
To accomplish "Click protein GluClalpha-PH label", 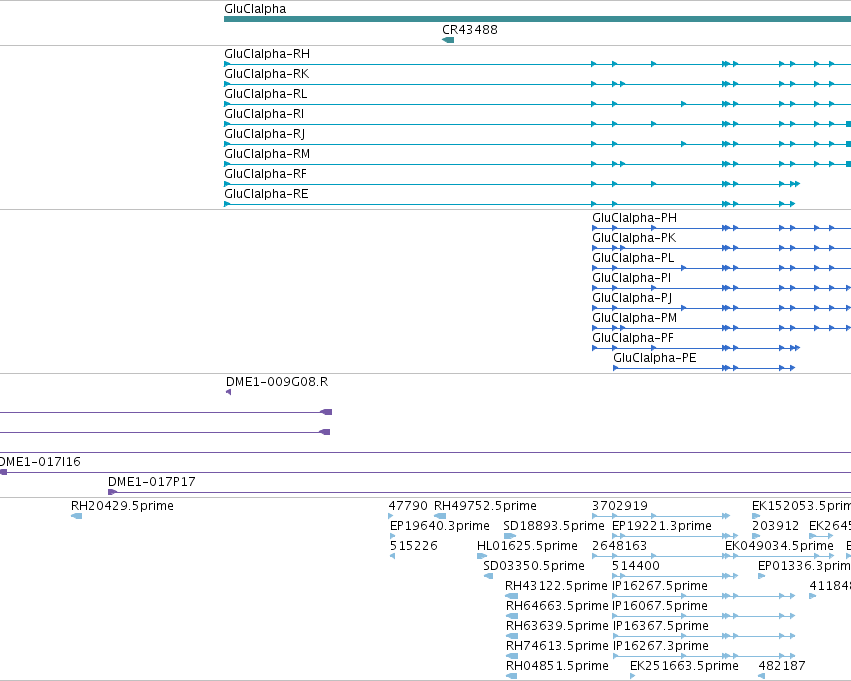I will (x=634, y=218).
